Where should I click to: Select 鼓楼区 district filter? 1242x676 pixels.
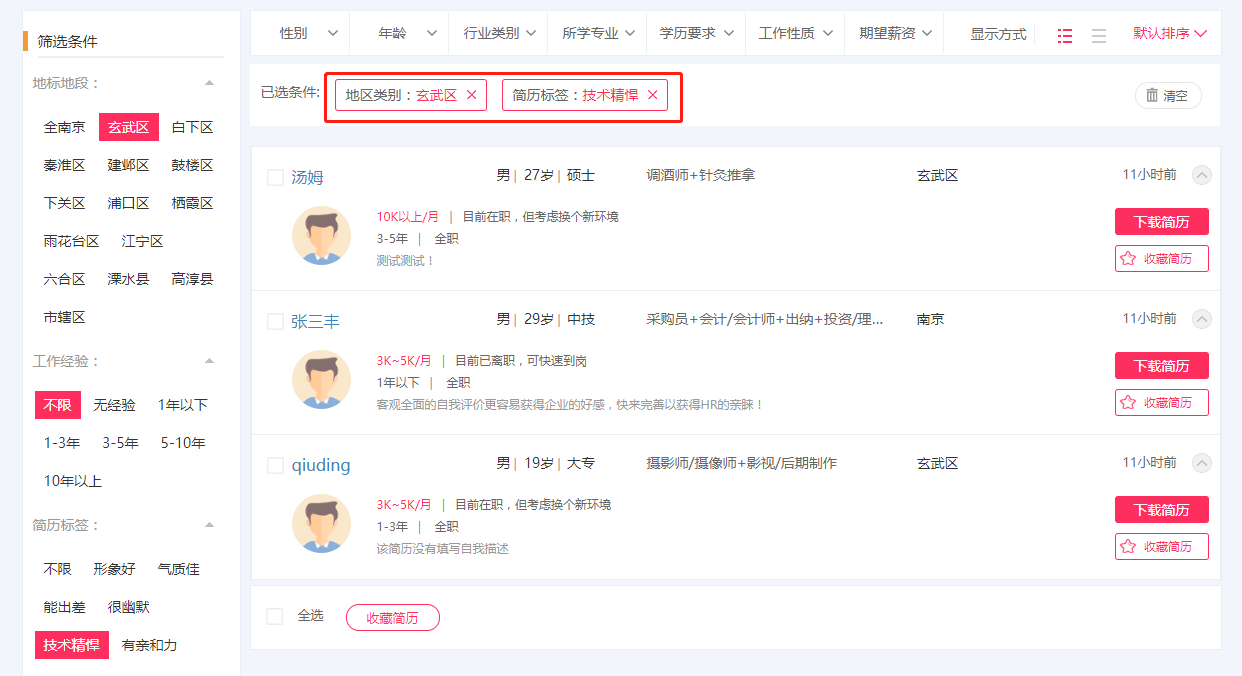click(x=192, y=165)
